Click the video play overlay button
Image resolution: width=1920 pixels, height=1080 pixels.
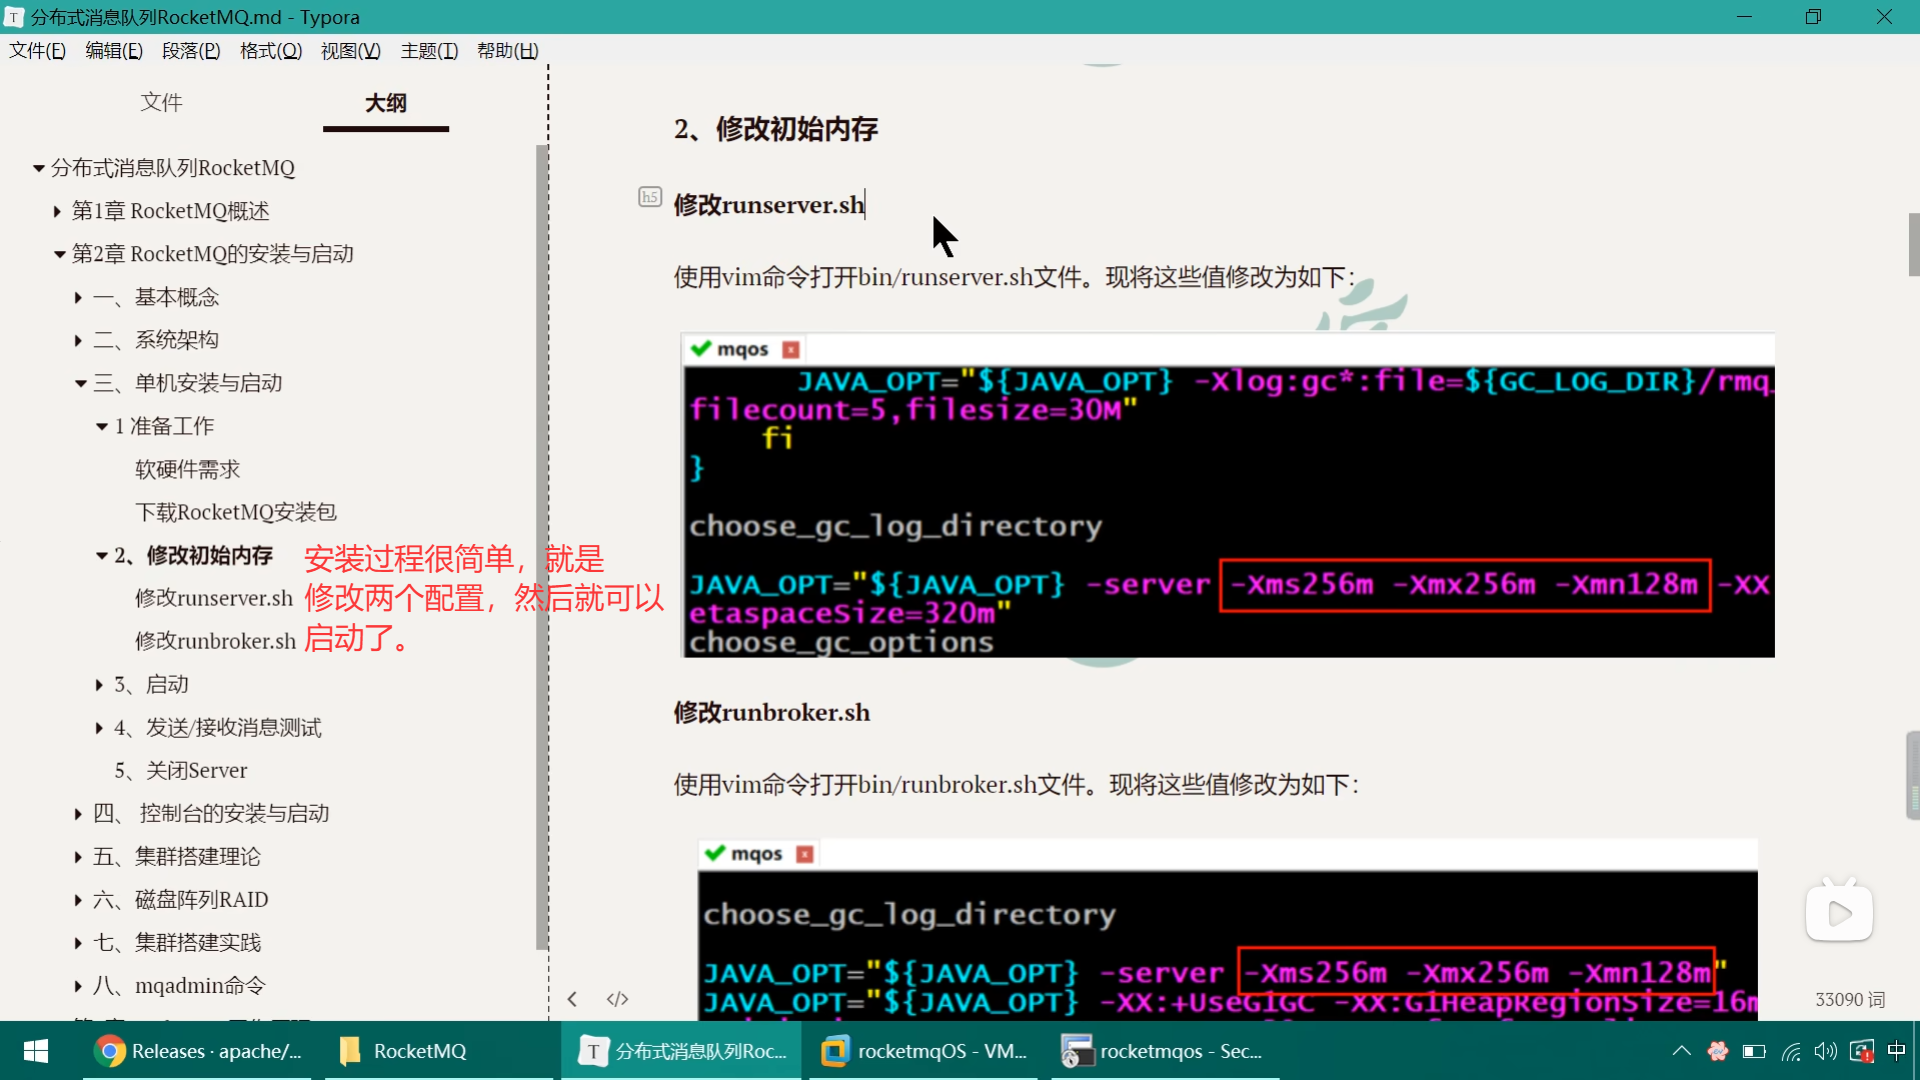click(1839, 912)
